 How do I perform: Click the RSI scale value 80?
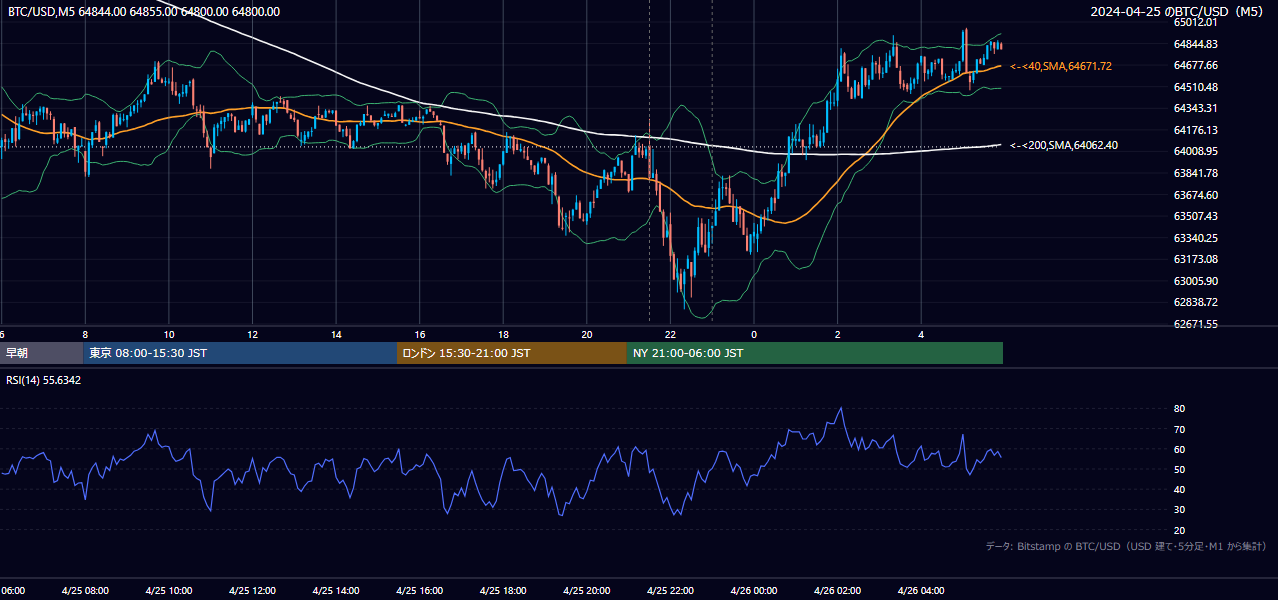coord(1179,409)
